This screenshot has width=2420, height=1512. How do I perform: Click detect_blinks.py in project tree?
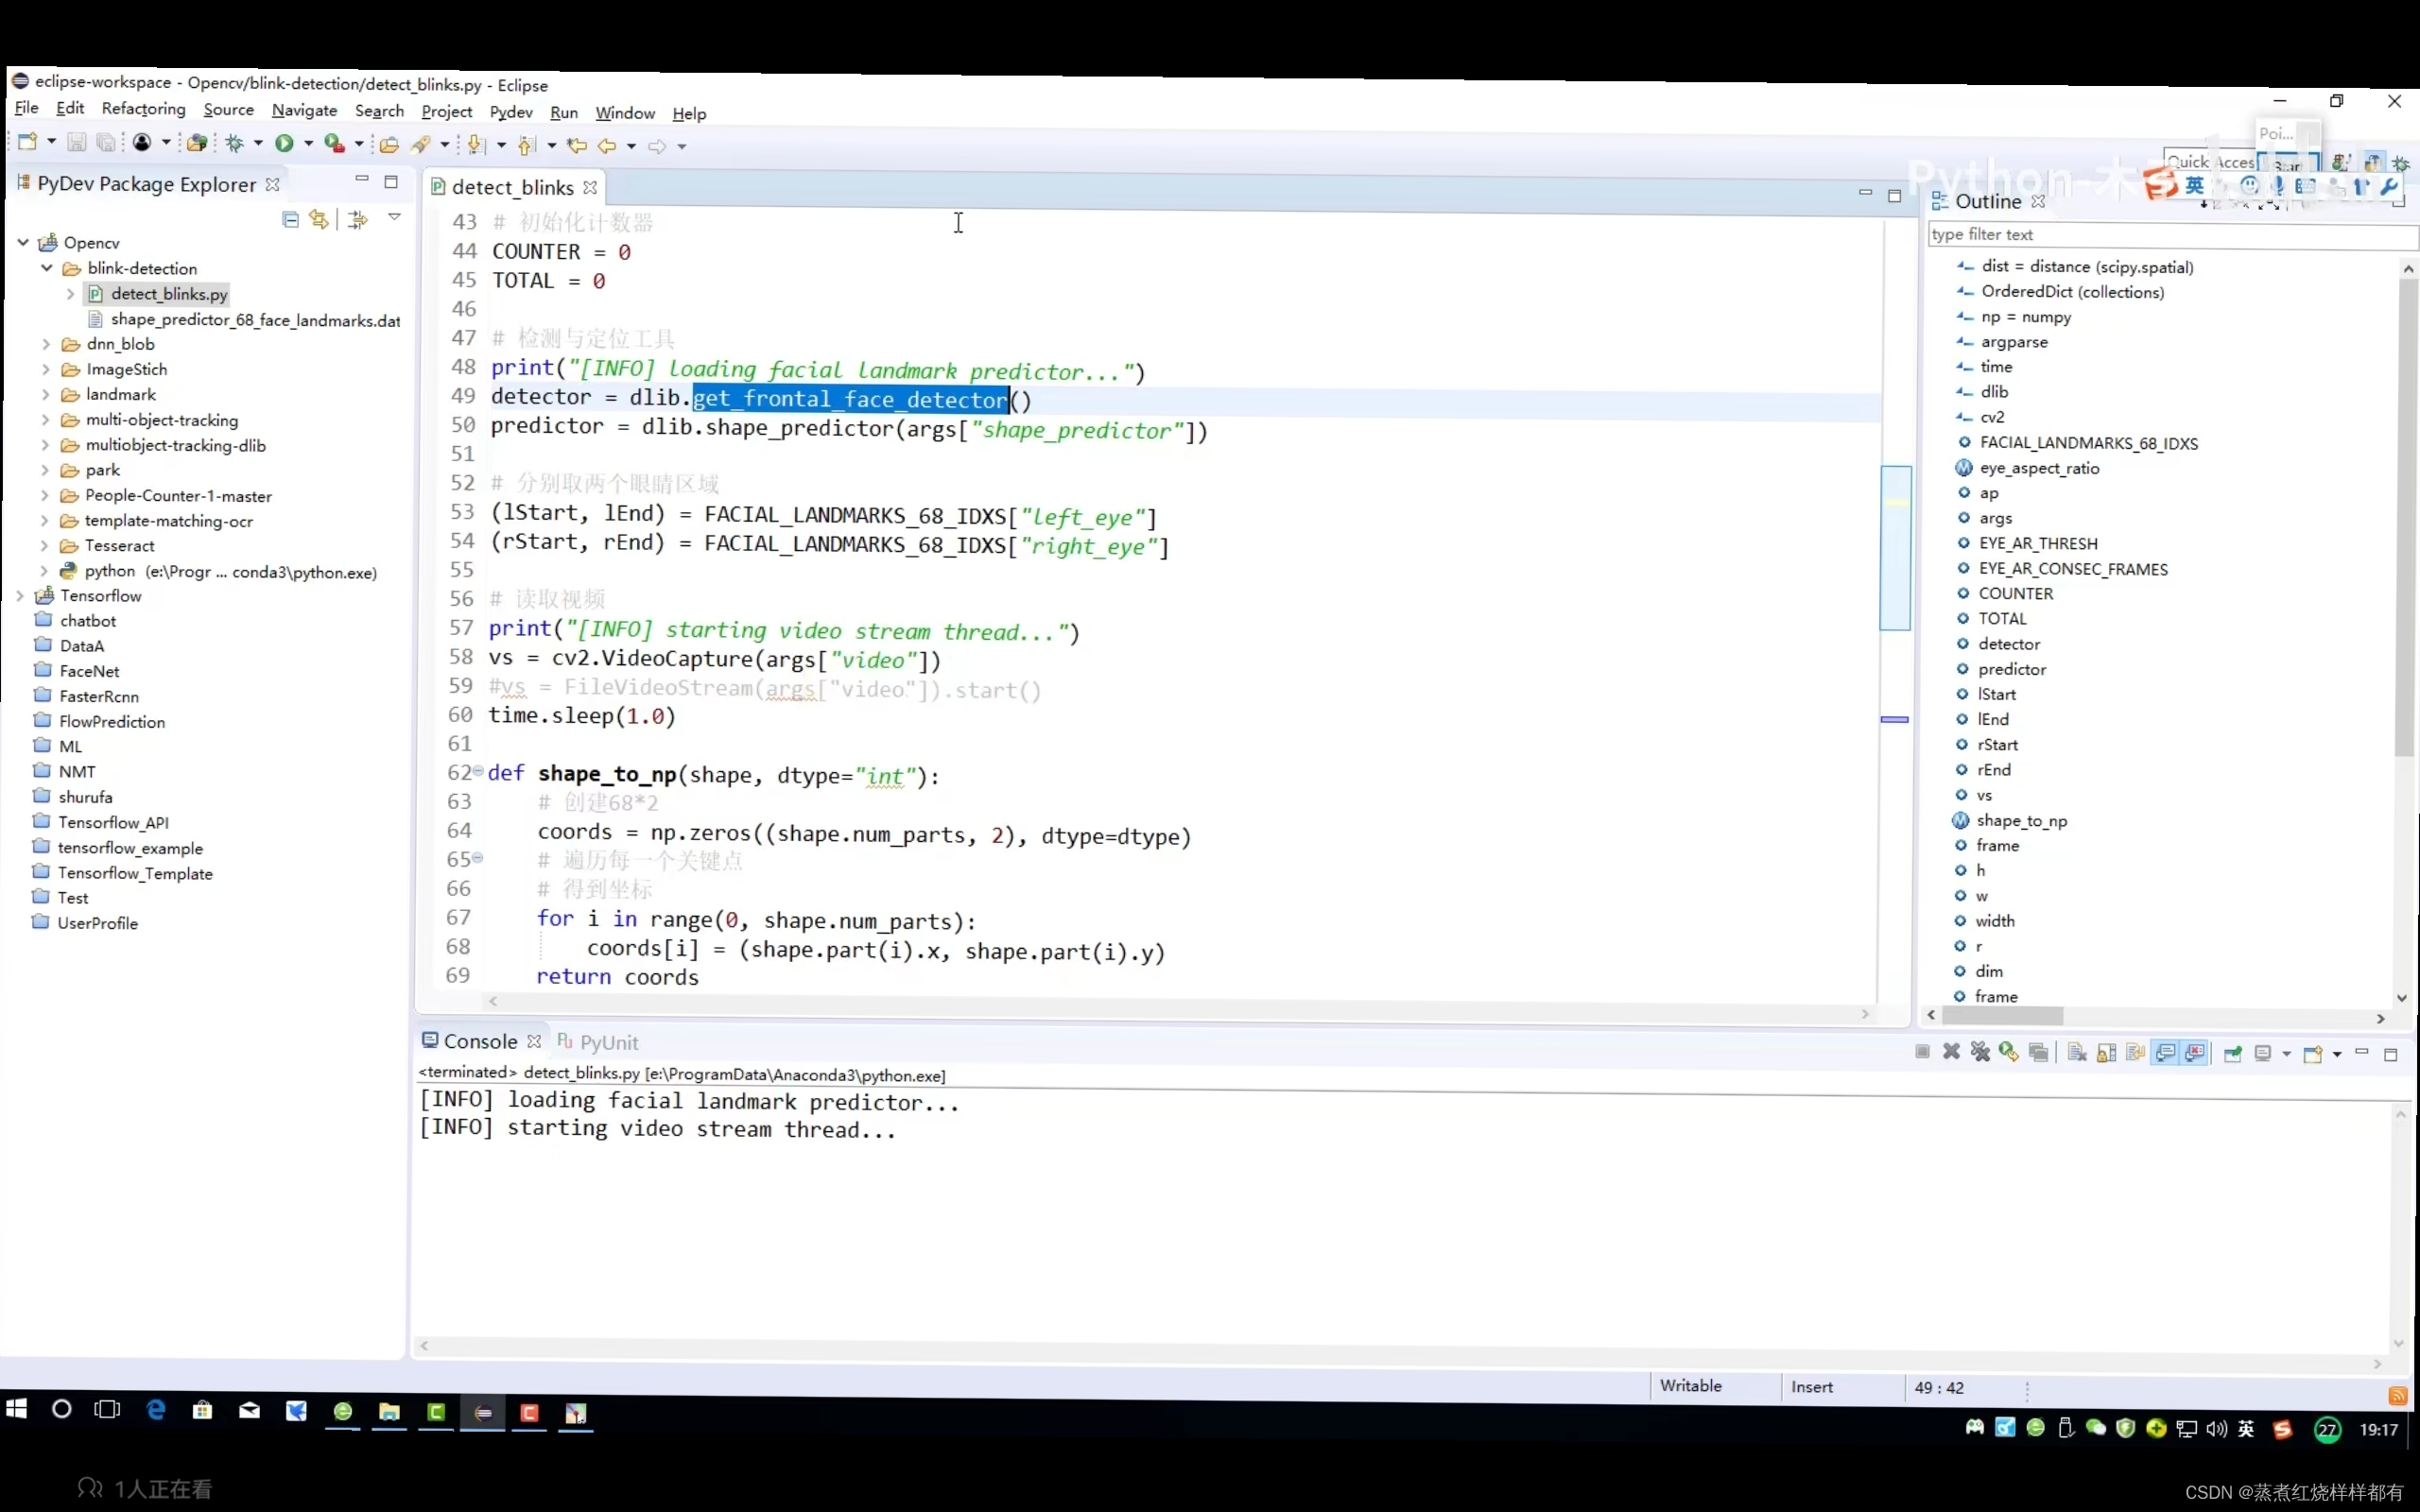pyautogui.click(x=167, y=293)
